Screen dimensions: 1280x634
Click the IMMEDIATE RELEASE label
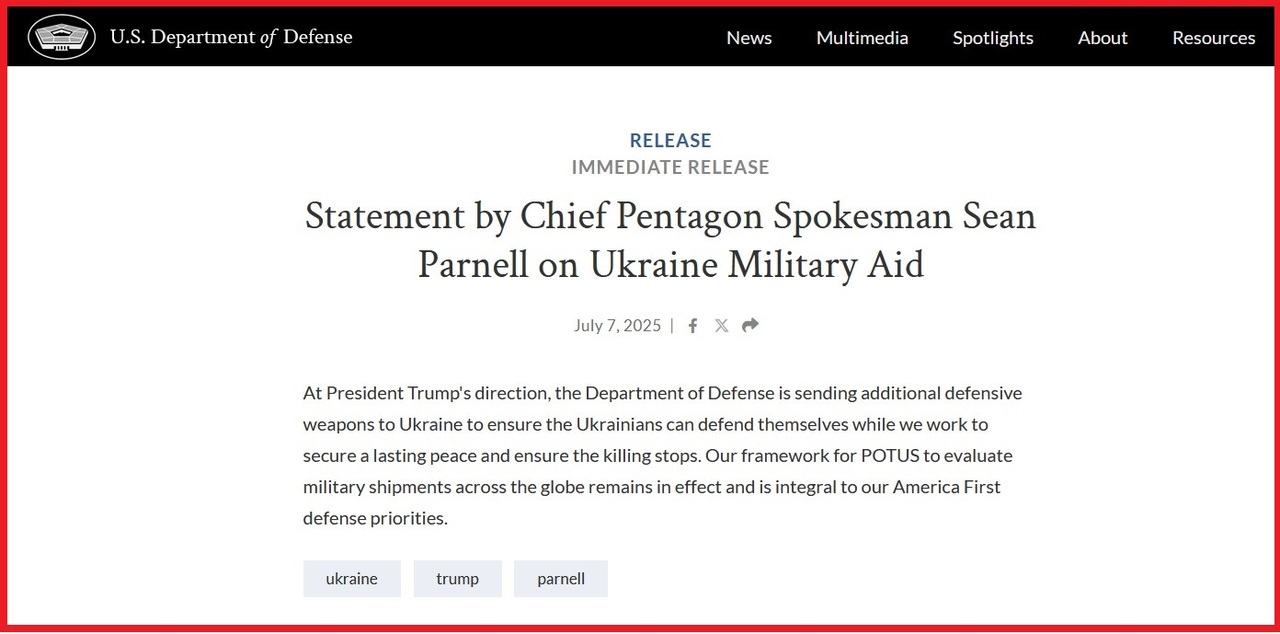point(670,167)
